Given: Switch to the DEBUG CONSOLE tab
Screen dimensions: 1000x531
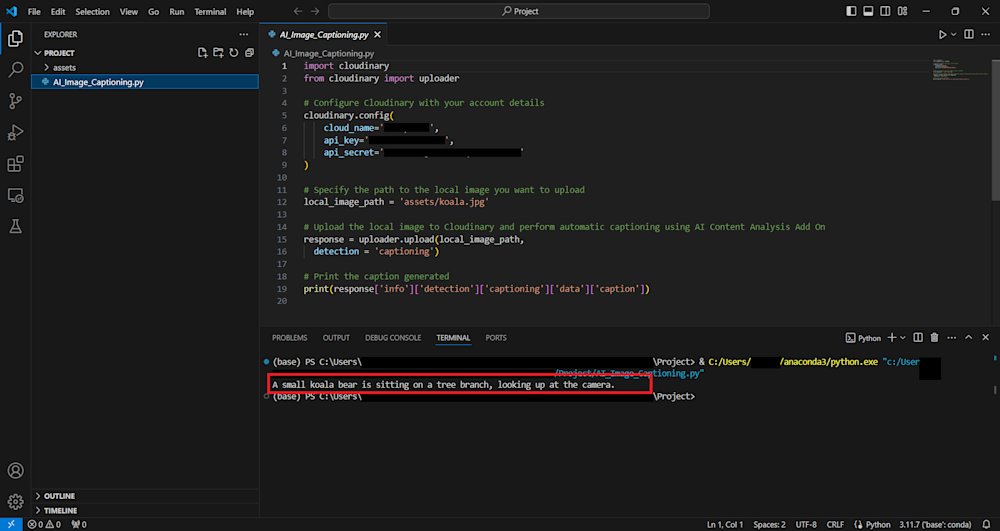Looking at the screenshot, I should (x=393, y=338).
